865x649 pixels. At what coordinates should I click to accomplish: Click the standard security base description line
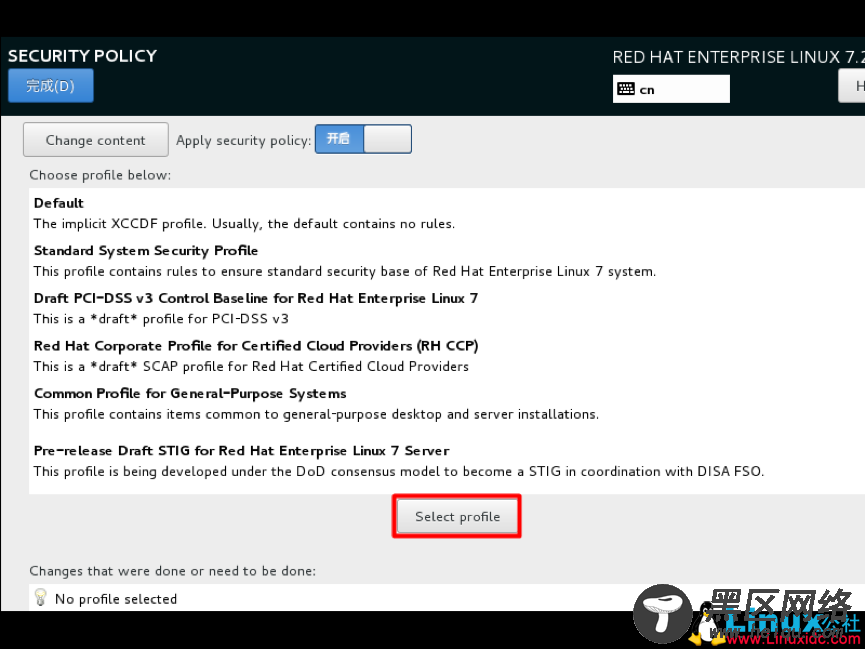point(345,272)
